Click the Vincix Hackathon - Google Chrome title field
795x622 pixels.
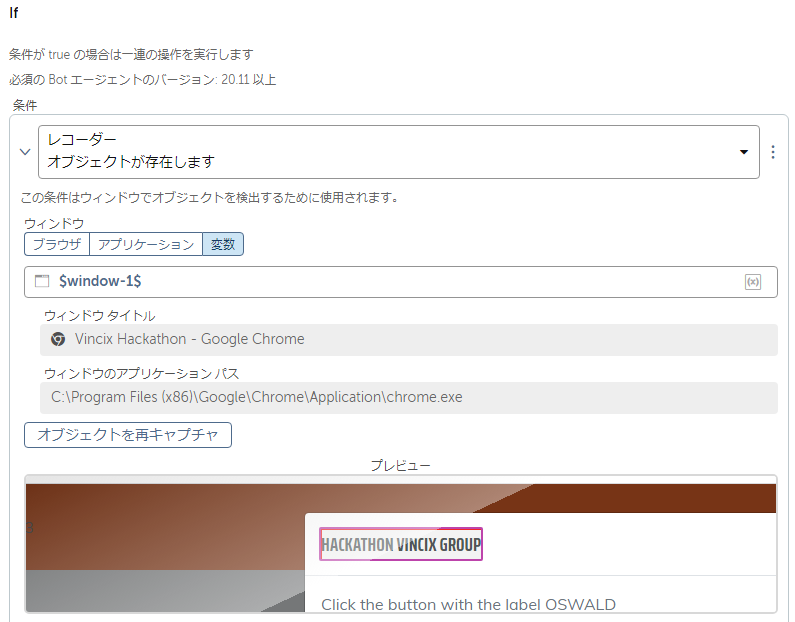[409, 340]
